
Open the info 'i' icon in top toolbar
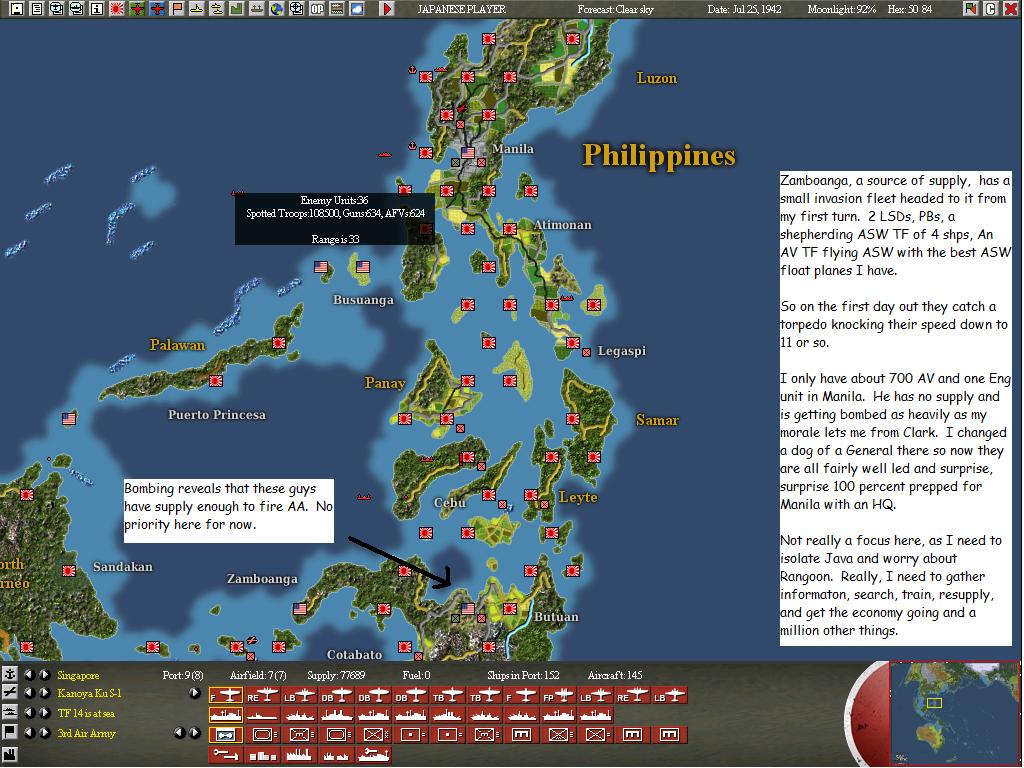tap(97, 8)
